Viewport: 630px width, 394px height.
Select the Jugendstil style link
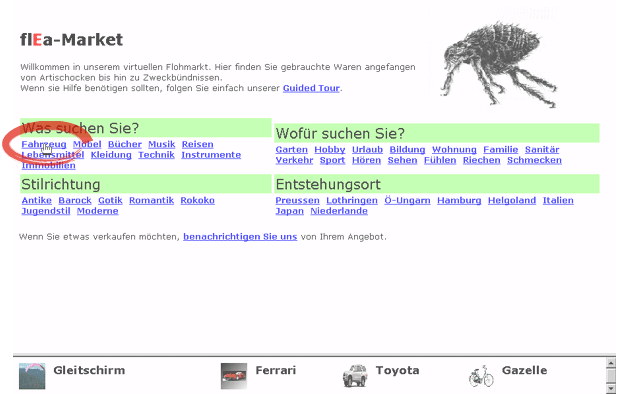[46, 211]
